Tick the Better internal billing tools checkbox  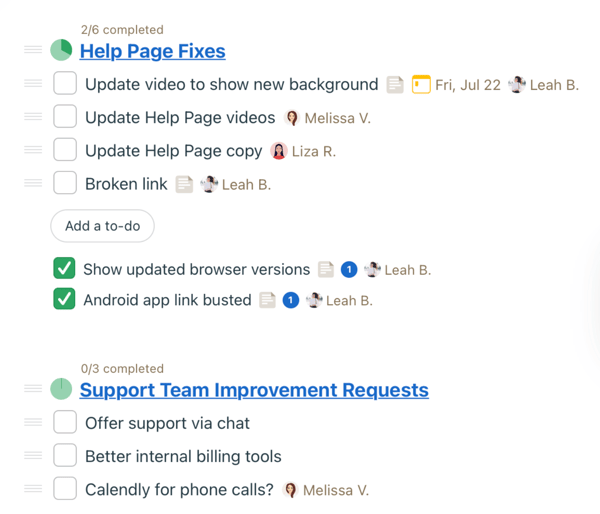[x=65, y=455]
